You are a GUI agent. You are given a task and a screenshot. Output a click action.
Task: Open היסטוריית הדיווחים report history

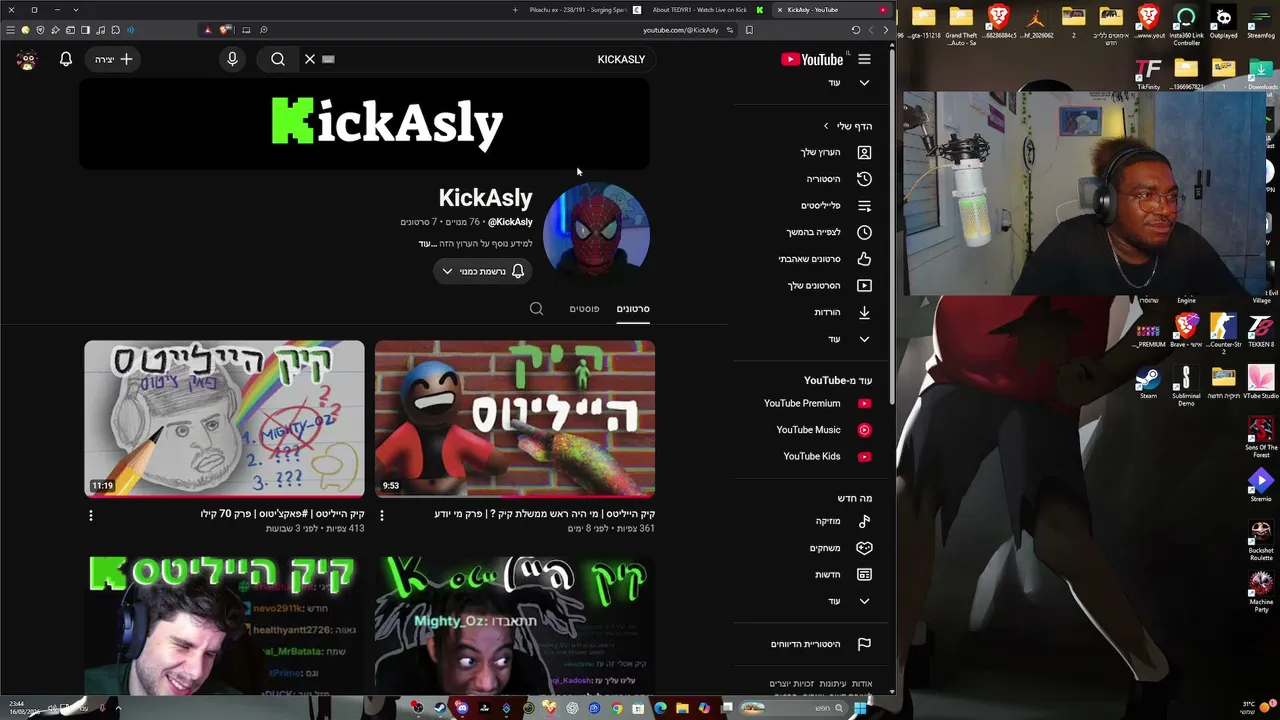click(820, 644)
